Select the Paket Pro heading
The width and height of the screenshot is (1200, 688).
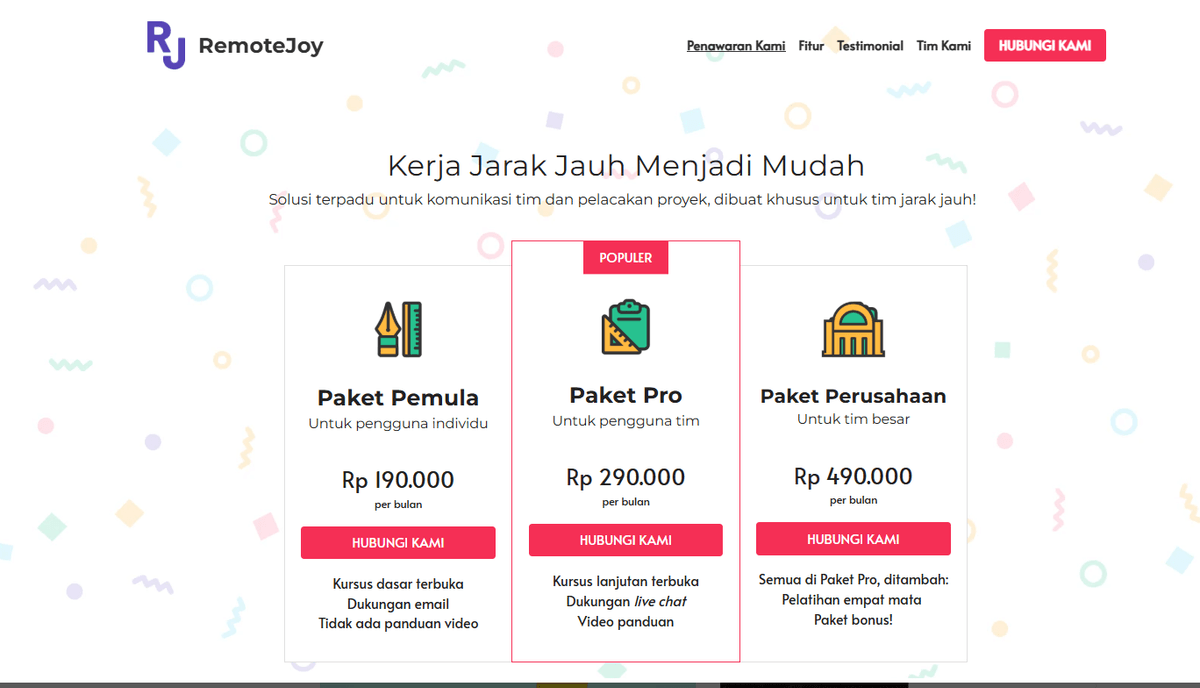tap(625, 395)
